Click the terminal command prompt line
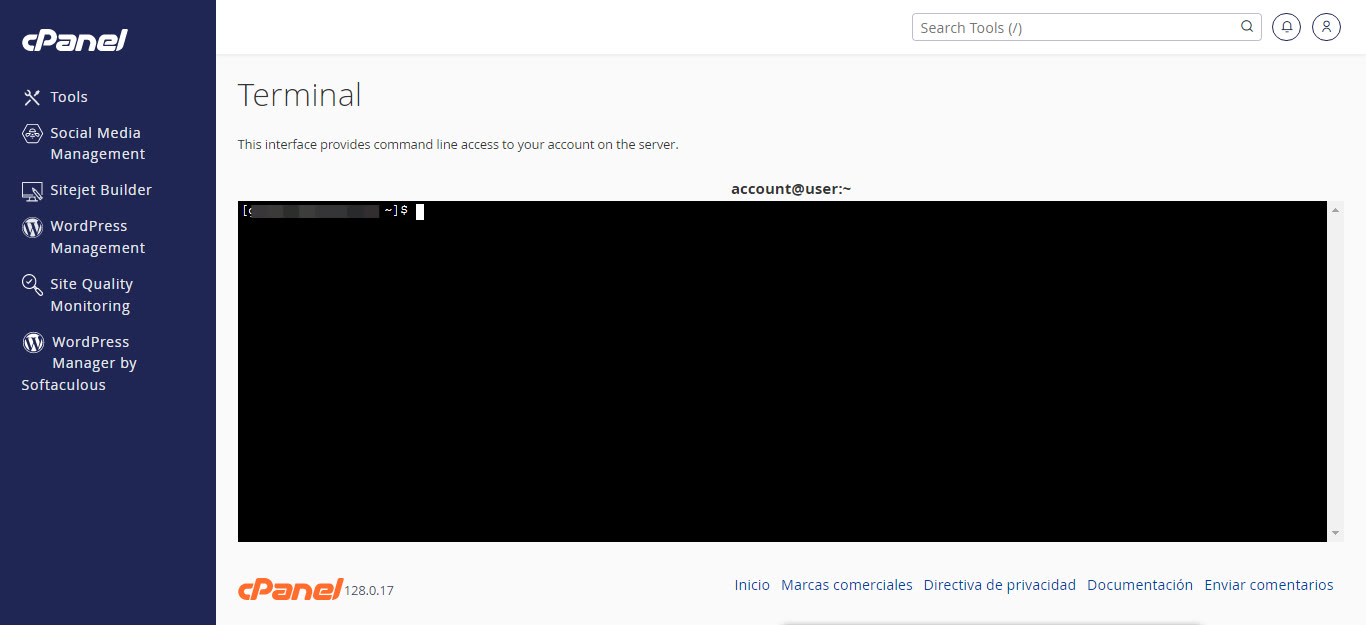Screen dimensions: 1366x625 (x=333, y=211)
